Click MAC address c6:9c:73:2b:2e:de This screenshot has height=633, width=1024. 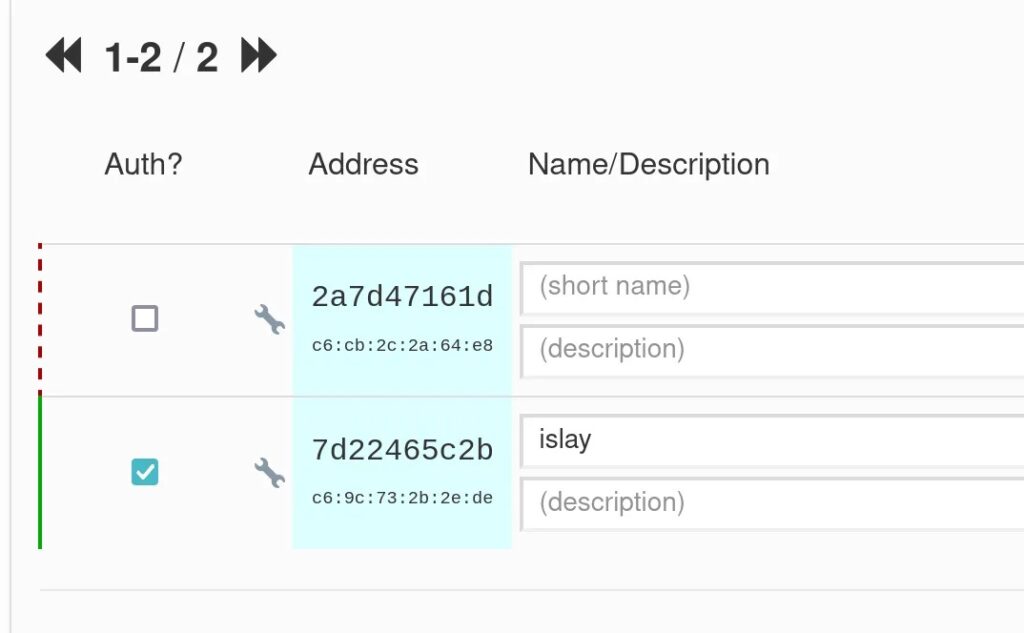402,498
